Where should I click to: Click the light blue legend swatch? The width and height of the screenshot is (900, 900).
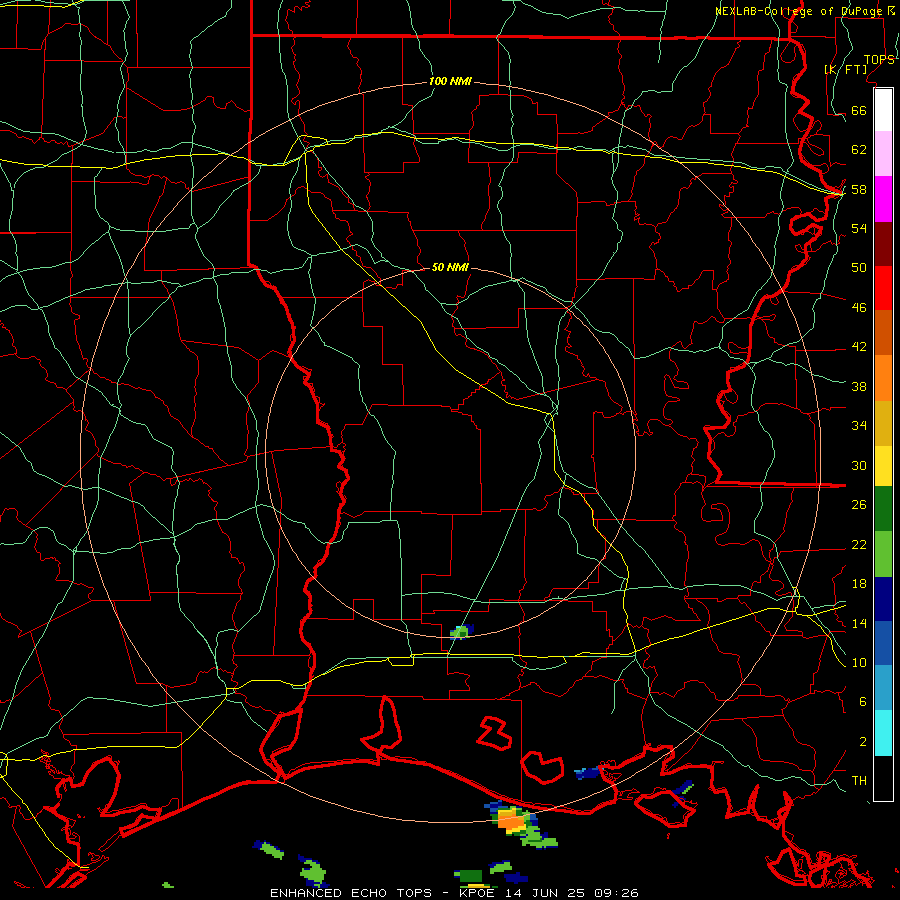coord(883,688)
